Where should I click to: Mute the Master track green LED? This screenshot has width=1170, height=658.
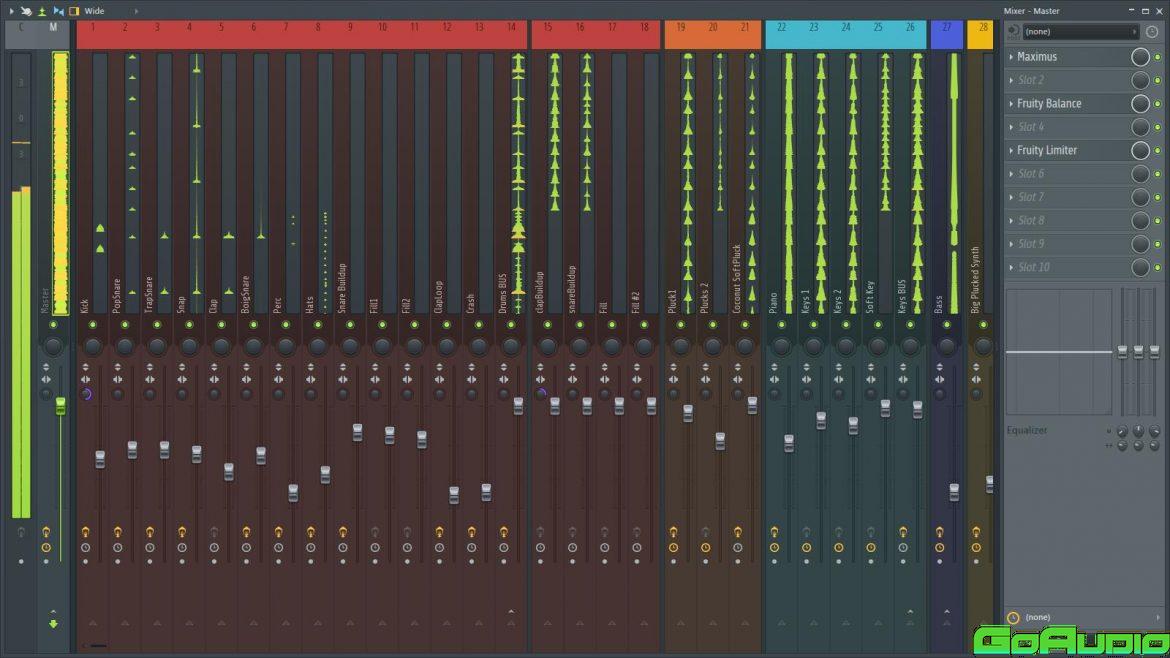click(x=53, y=325)
